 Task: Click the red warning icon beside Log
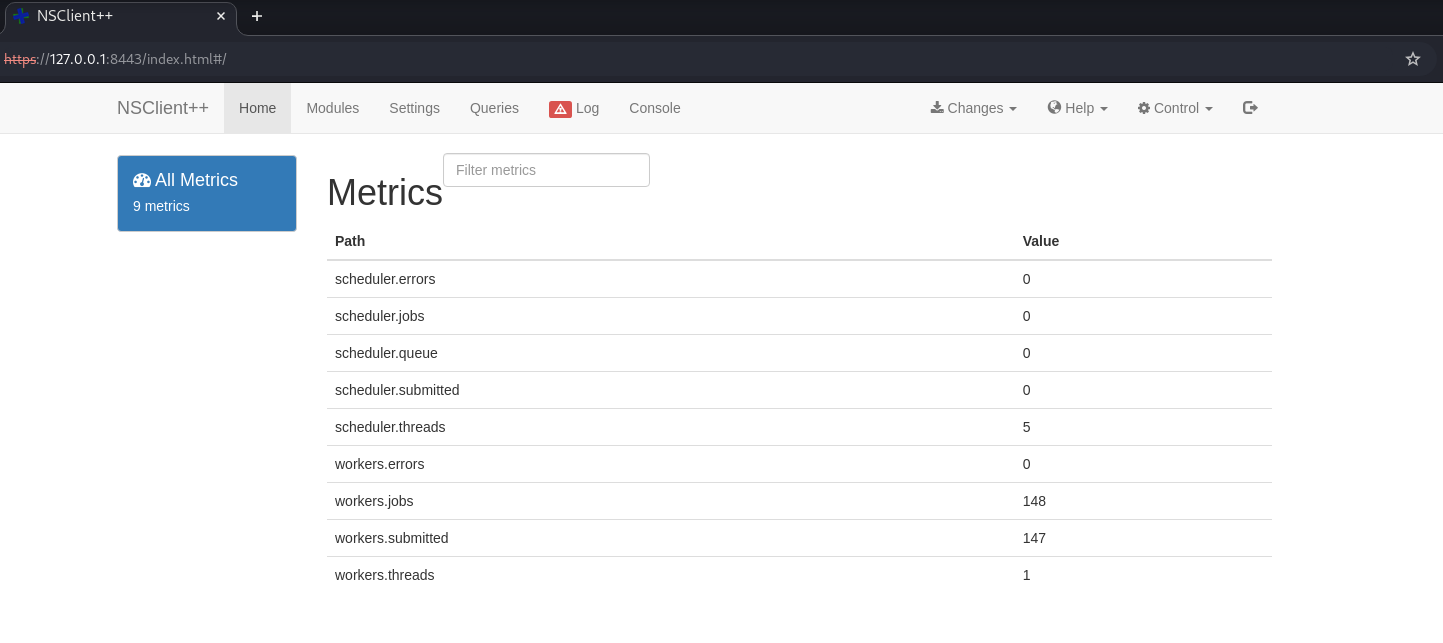tap(560, 109)
